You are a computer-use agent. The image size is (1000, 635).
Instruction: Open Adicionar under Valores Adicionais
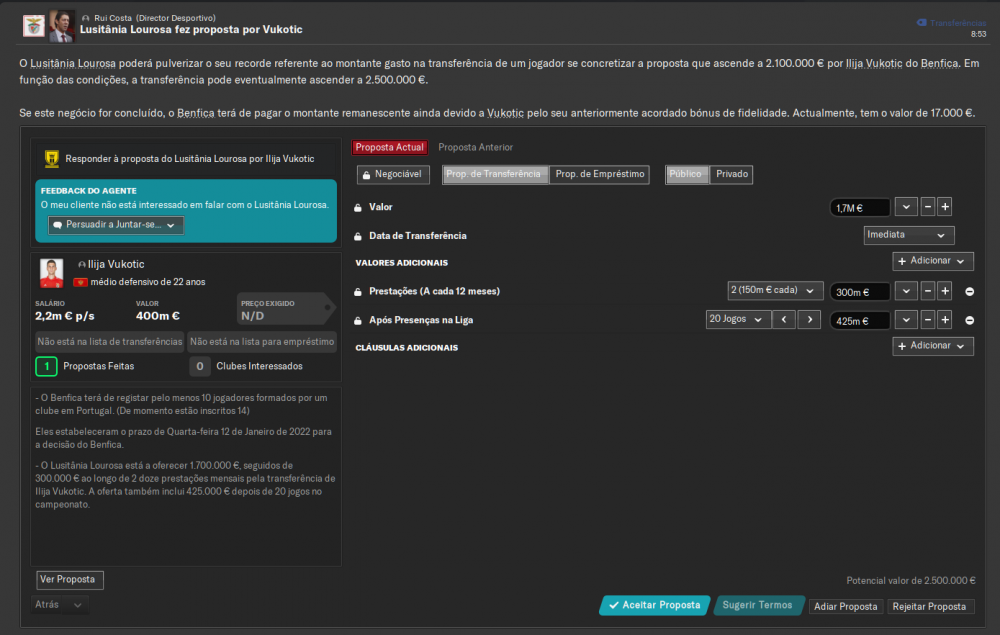[x=932, y=261]
